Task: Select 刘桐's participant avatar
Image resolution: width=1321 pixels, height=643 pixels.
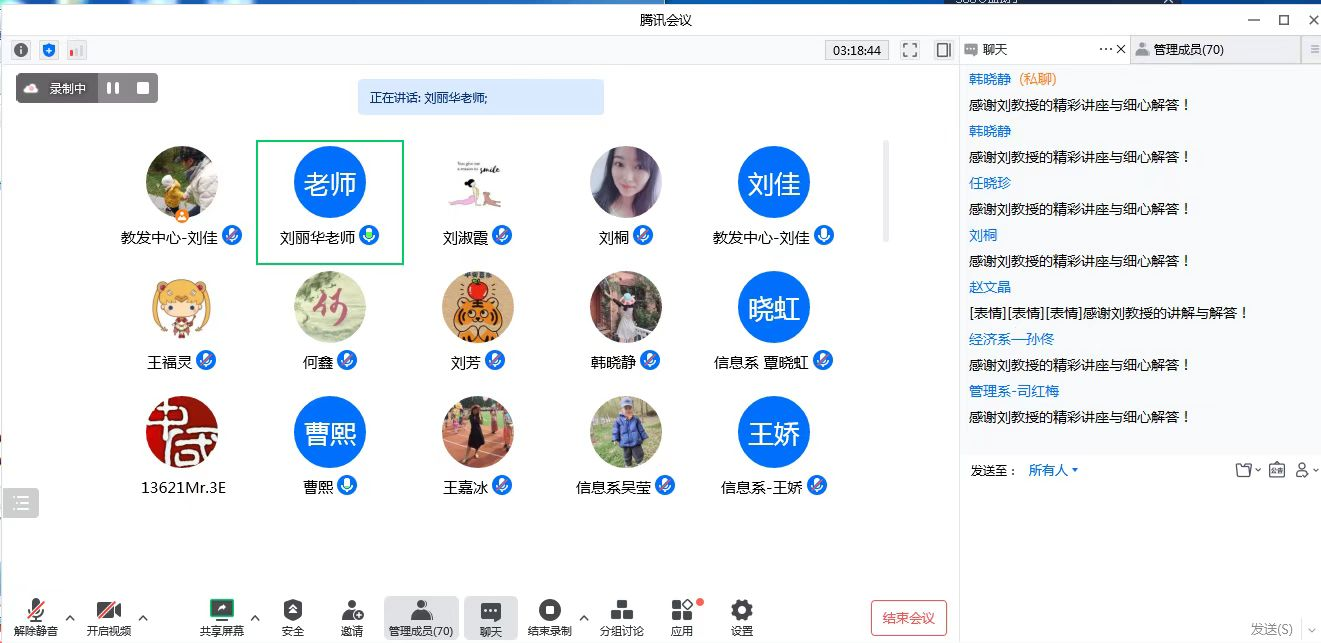Action: (626, 183)
